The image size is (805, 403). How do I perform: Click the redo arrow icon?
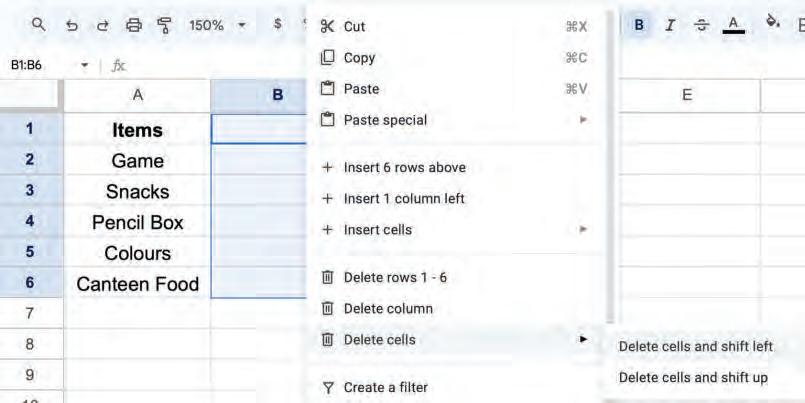[102, 24]
